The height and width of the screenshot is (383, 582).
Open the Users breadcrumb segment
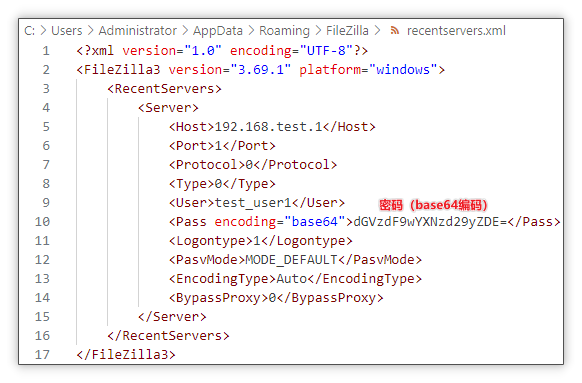(x=66, y=30)
